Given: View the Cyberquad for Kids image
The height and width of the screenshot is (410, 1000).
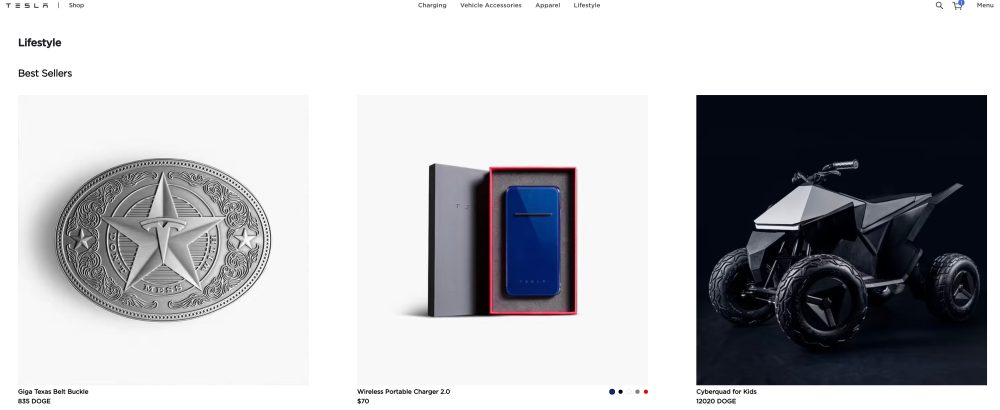Looking at the screenshot, I should pos(841,240).
